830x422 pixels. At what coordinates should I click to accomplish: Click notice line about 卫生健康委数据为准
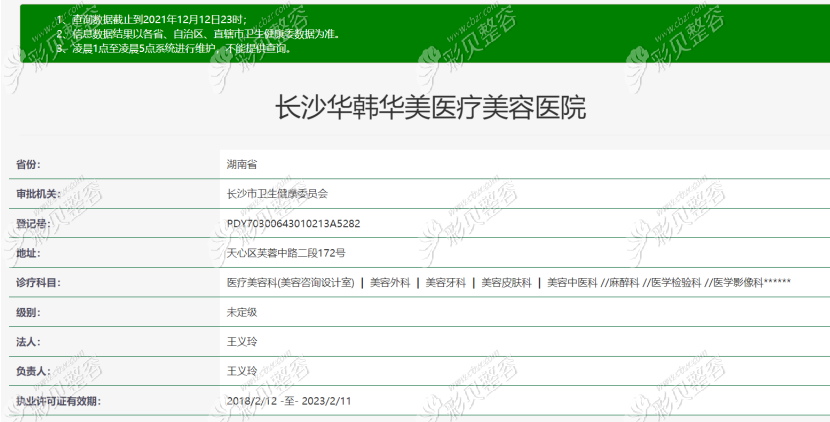[198, 34]
